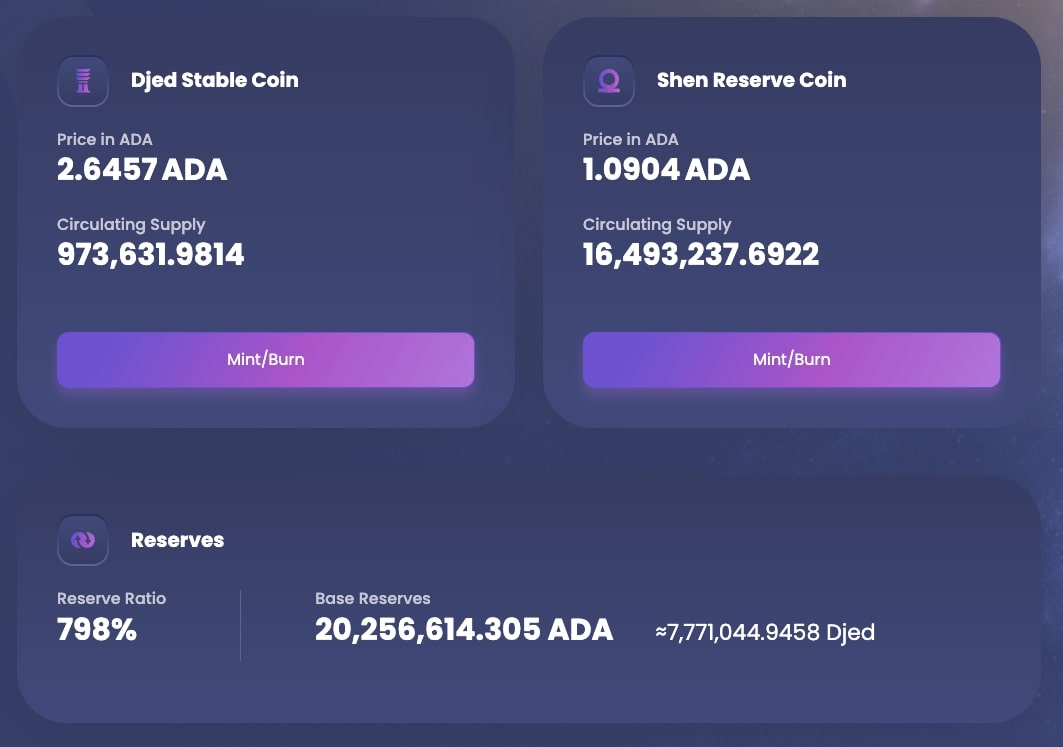Click the Shen price 1.0904 ADA
Viewport: 1063px width, 747px height.
[x=666, y=170]
